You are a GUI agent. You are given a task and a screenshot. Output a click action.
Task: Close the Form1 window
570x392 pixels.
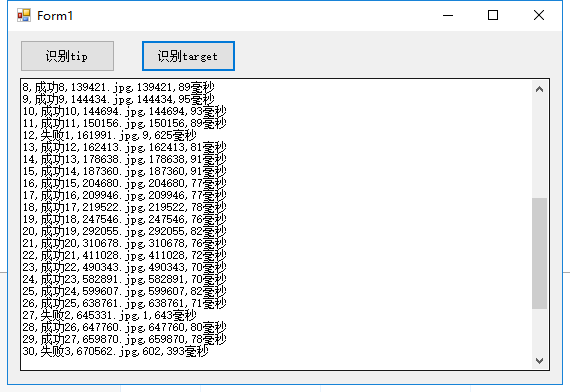[539, 15]
